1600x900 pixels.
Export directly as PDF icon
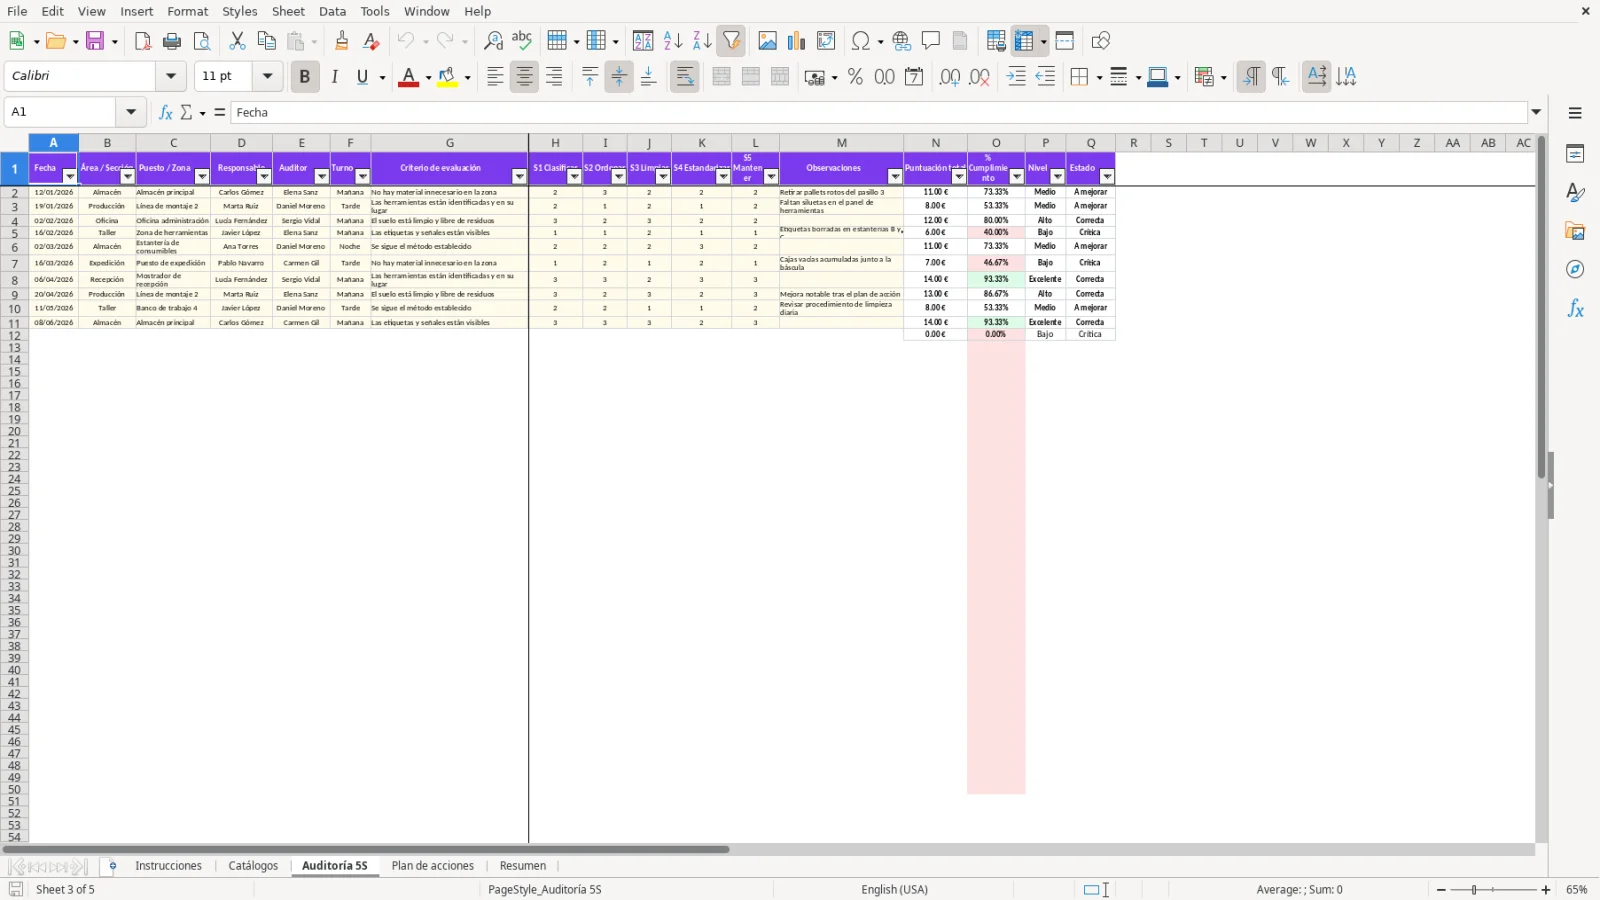coord(143,41)
